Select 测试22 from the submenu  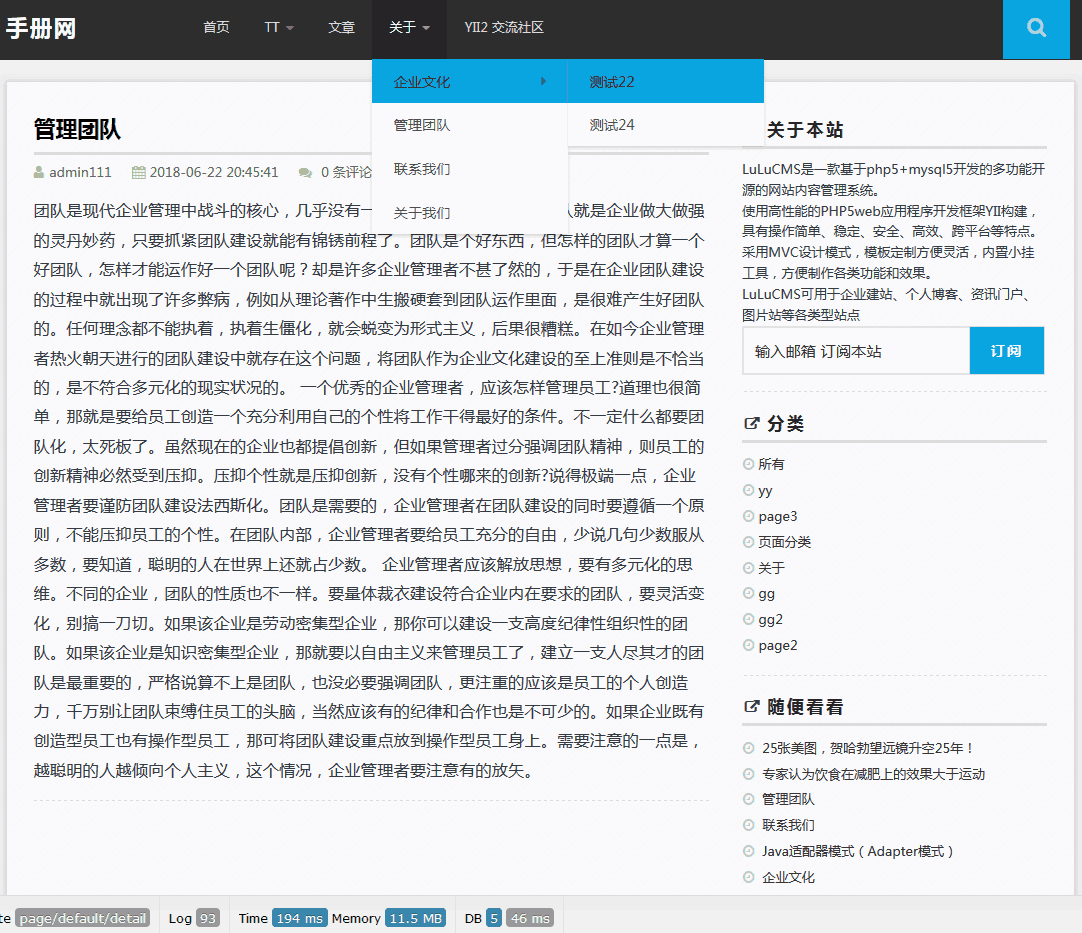(612, 82)
